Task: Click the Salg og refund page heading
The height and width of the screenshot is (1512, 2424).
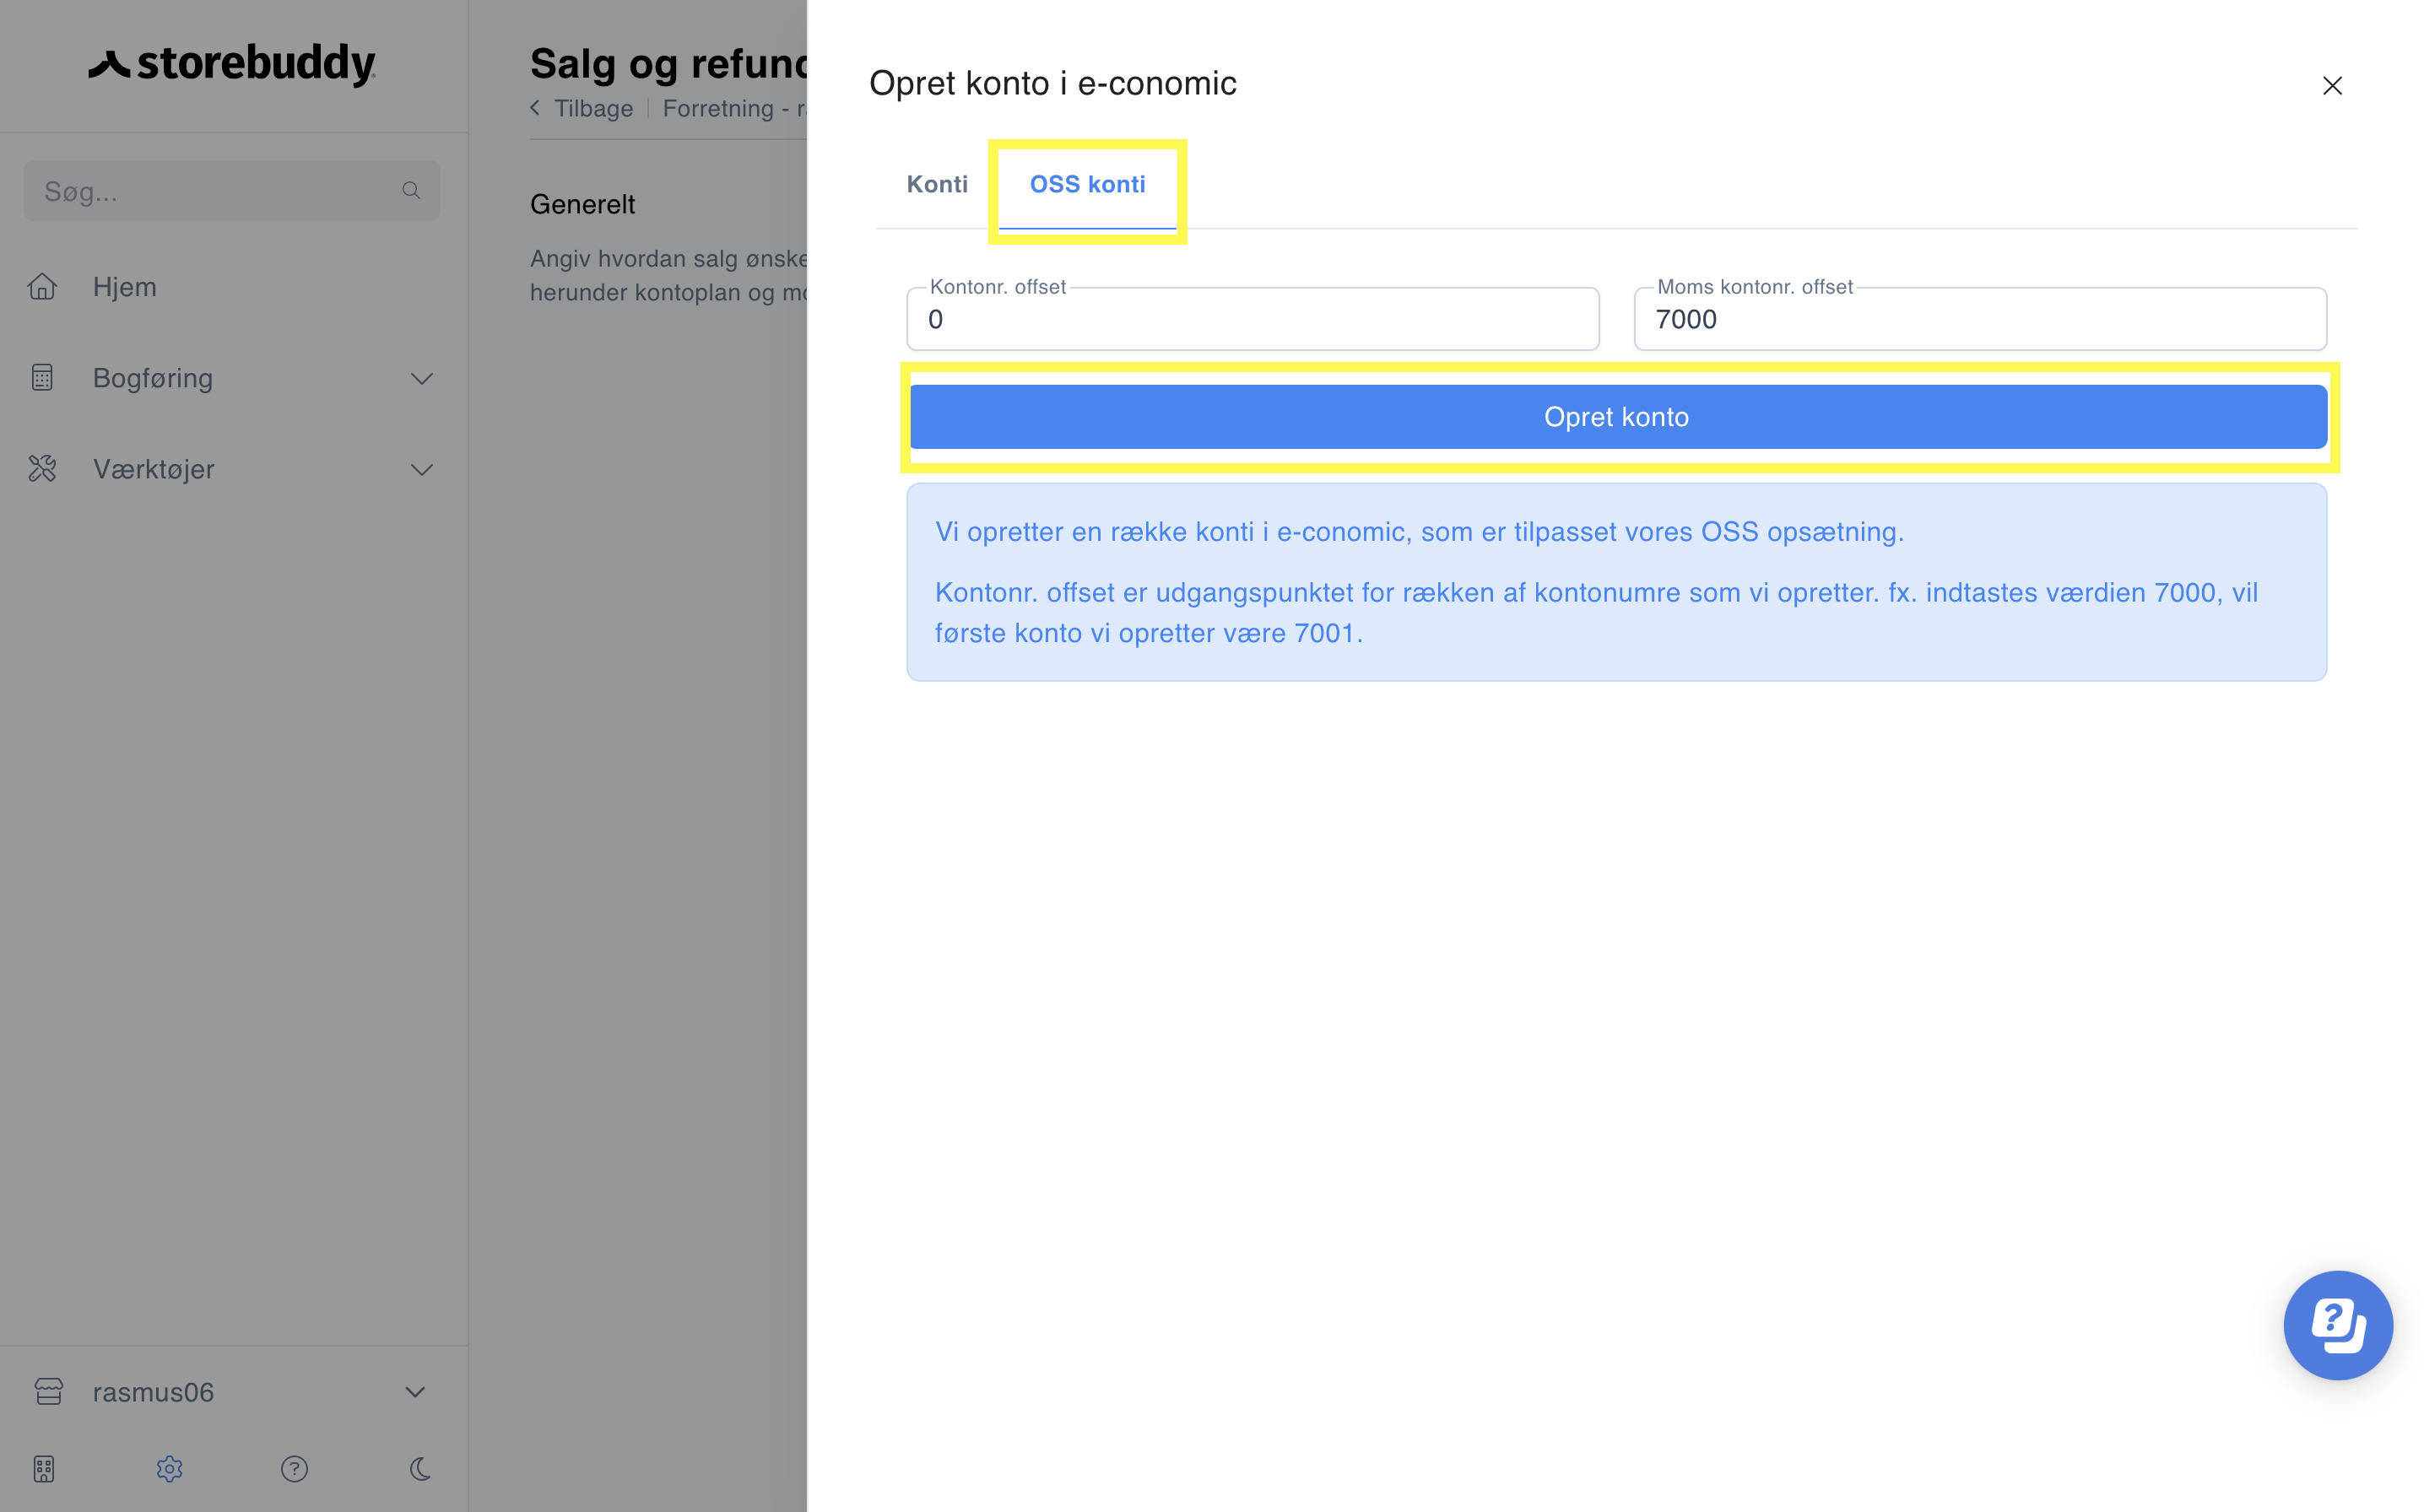Action: [668, 63]
